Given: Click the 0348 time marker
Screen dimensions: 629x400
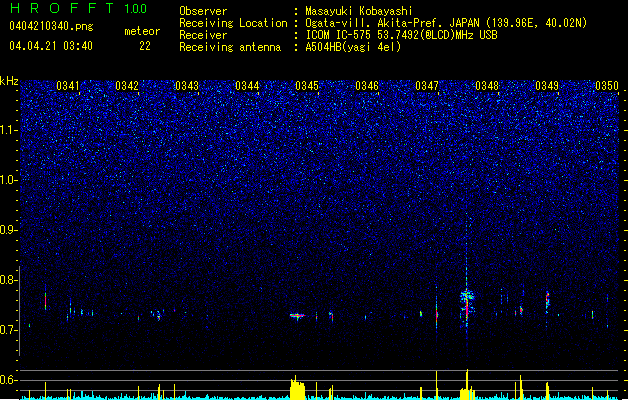Looking at the screenshot, I should pos(487,86).
